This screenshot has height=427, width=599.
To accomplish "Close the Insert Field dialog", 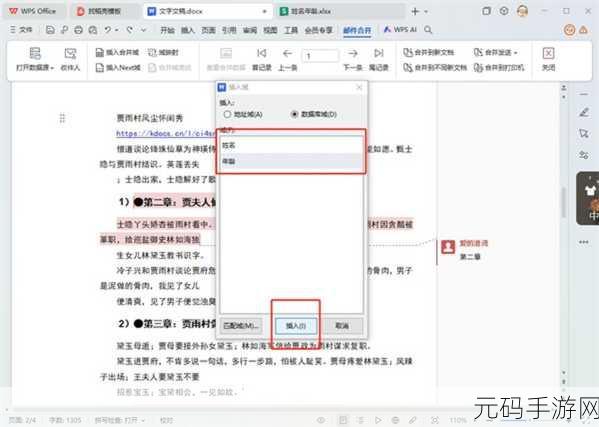I will coord(359,87).
